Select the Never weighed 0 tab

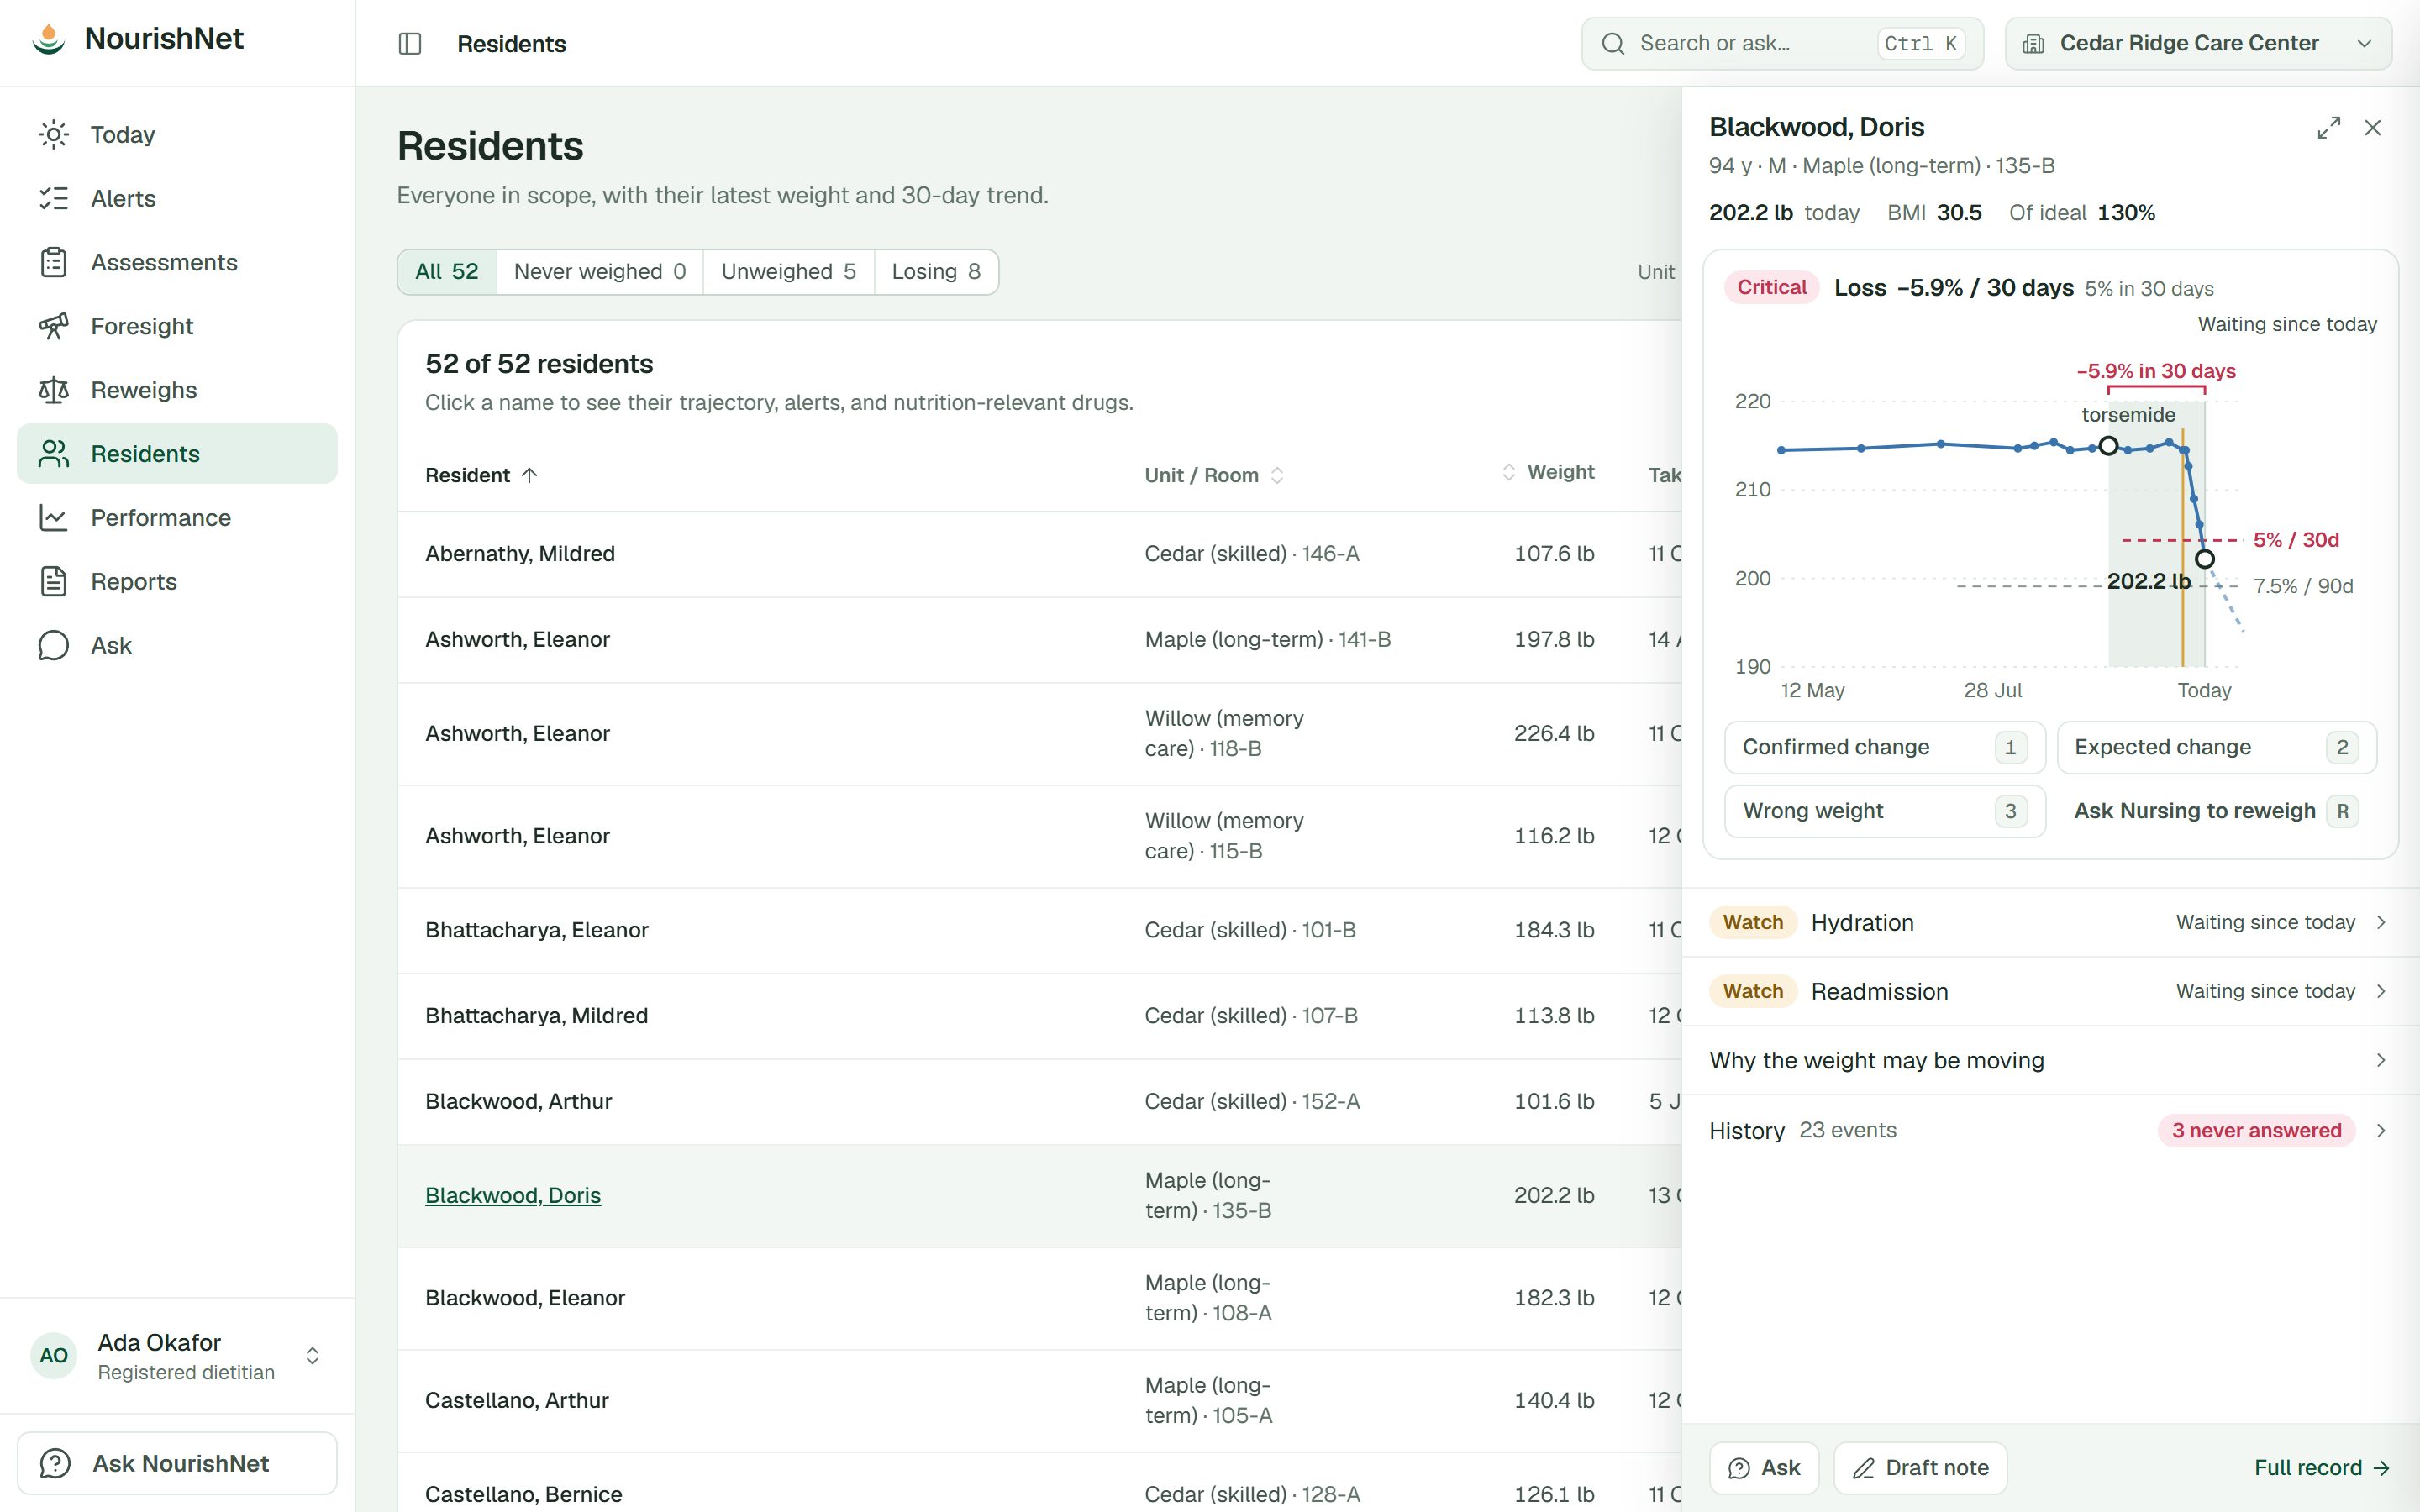(600, 271)
